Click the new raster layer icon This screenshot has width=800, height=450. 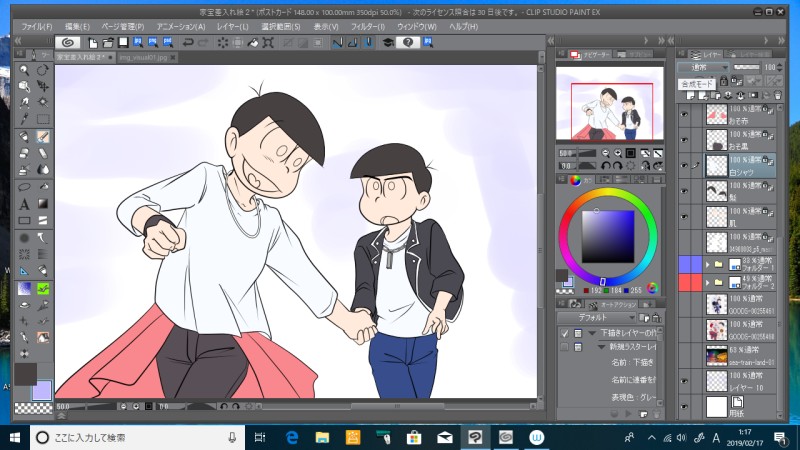click(x=691, y=95)
